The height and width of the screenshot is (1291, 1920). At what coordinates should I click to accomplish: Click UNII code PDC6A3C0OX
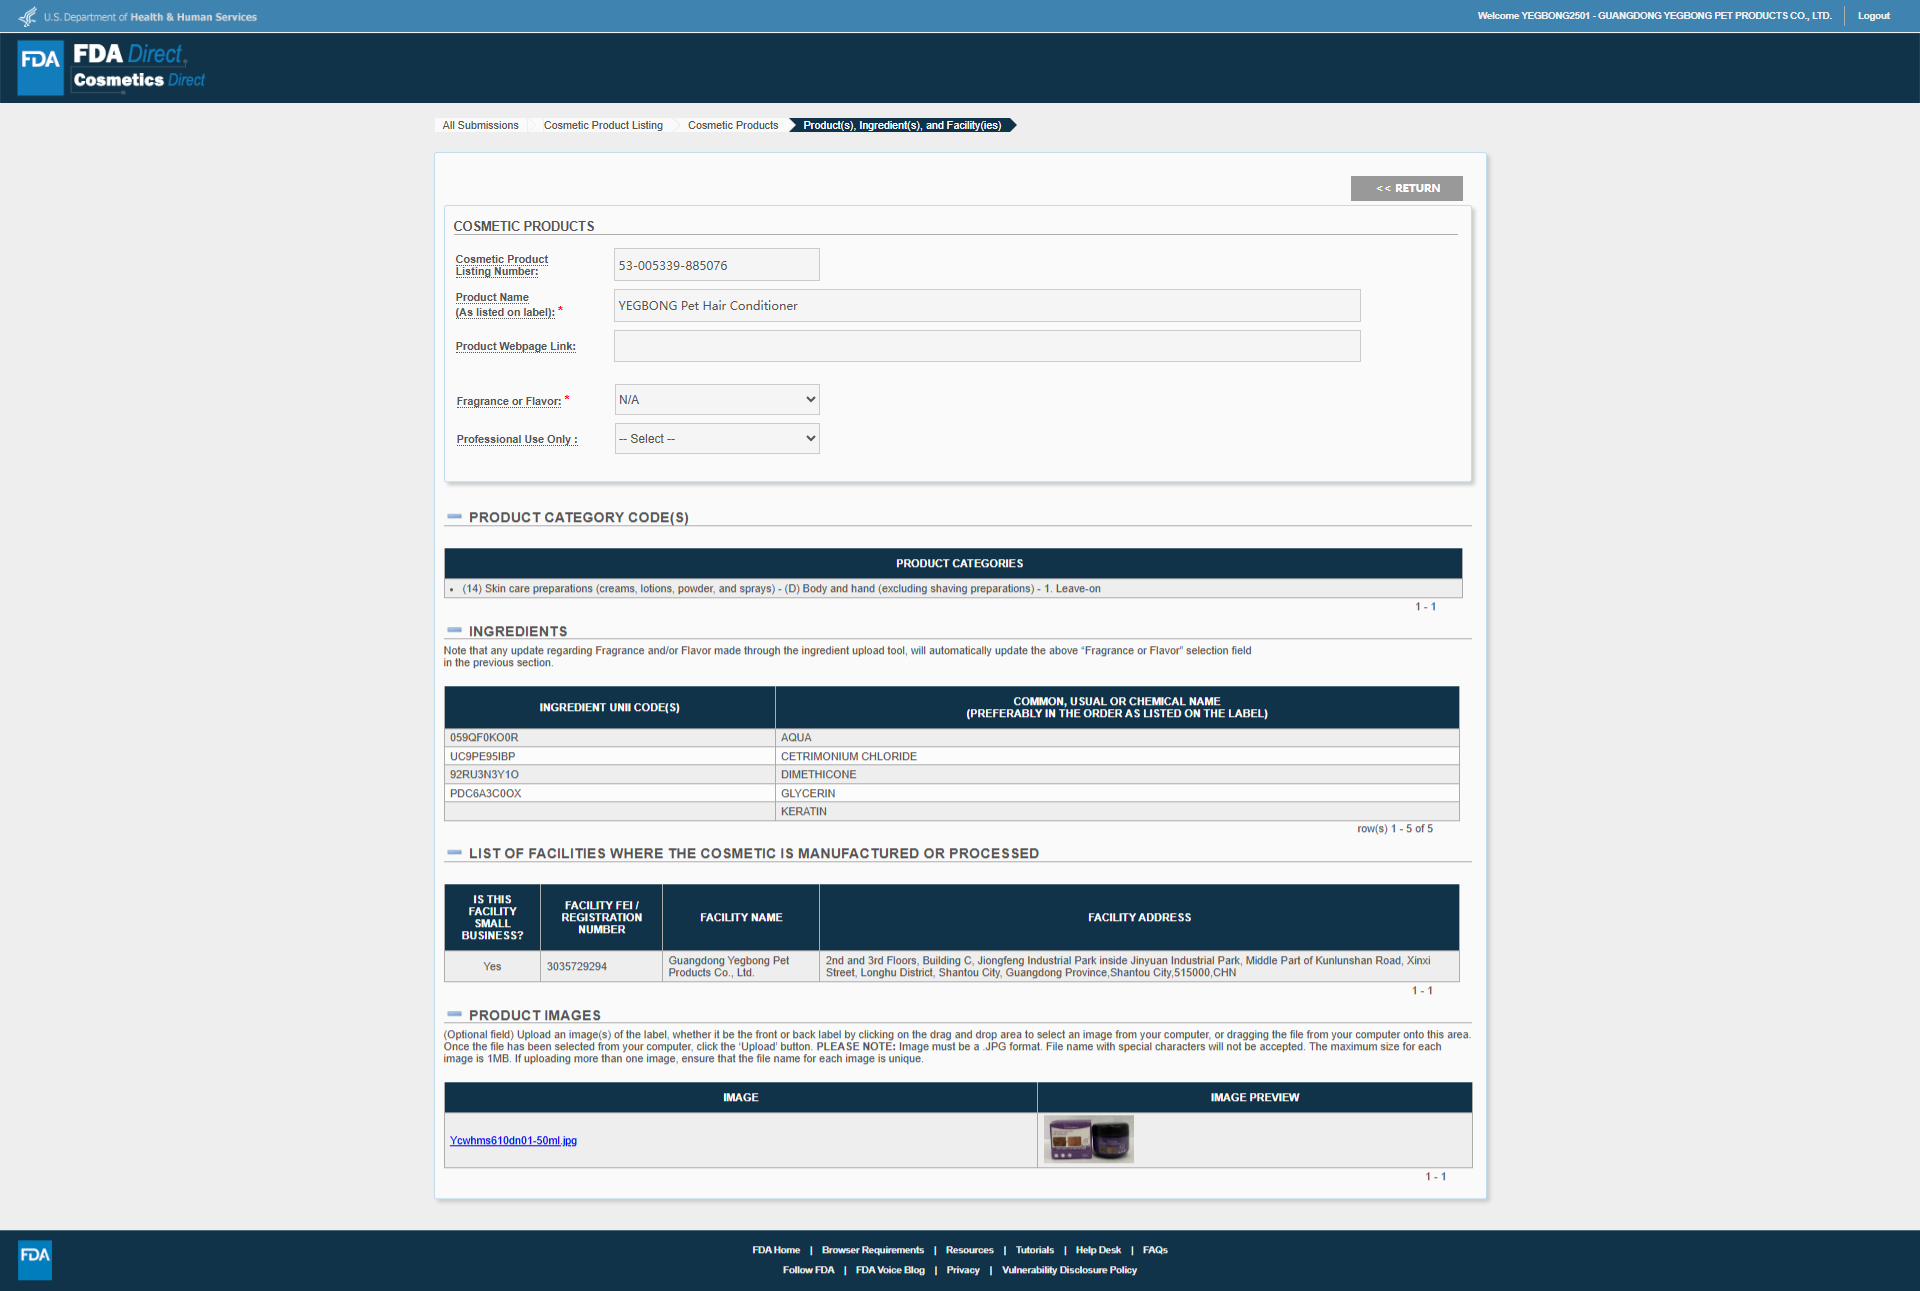485,794
